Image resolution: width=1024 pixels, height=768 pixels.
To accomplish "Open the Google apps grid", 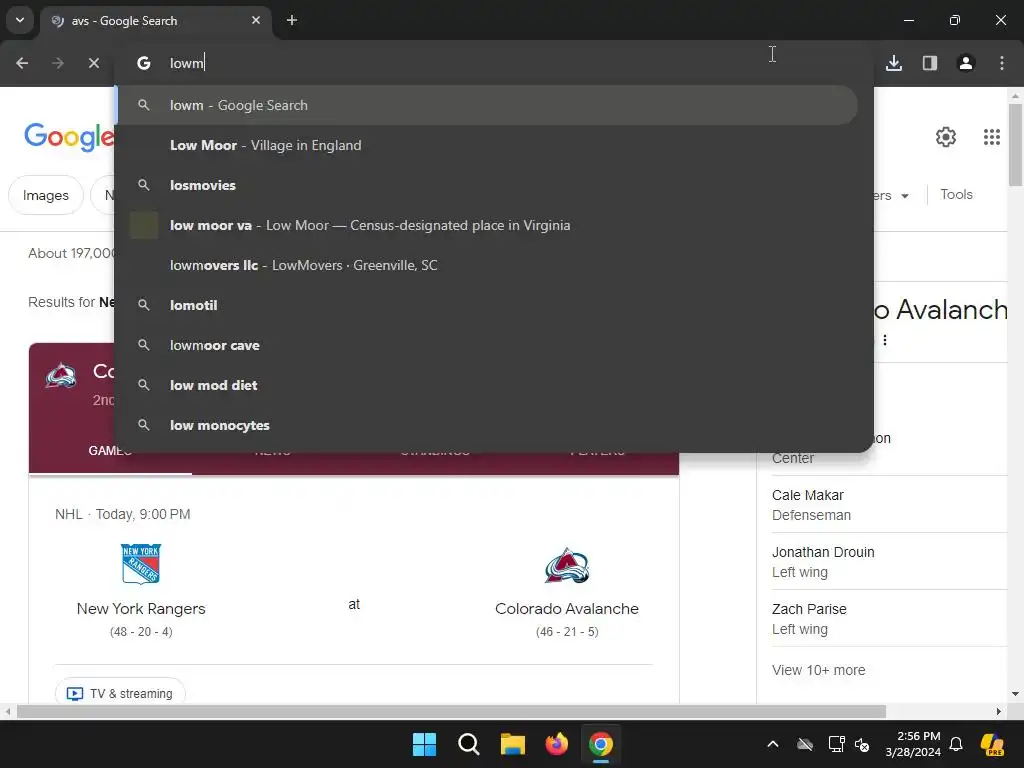I will pyautogui.click(x=991, y=136).
